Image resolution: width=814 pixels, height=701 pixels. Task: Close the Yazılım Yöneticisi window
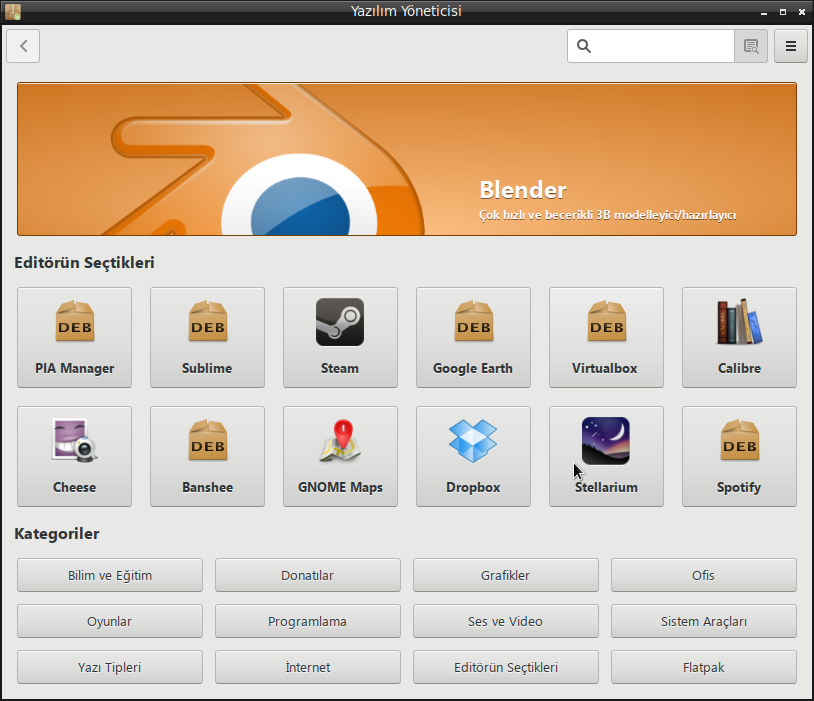(x=802, y=12)
